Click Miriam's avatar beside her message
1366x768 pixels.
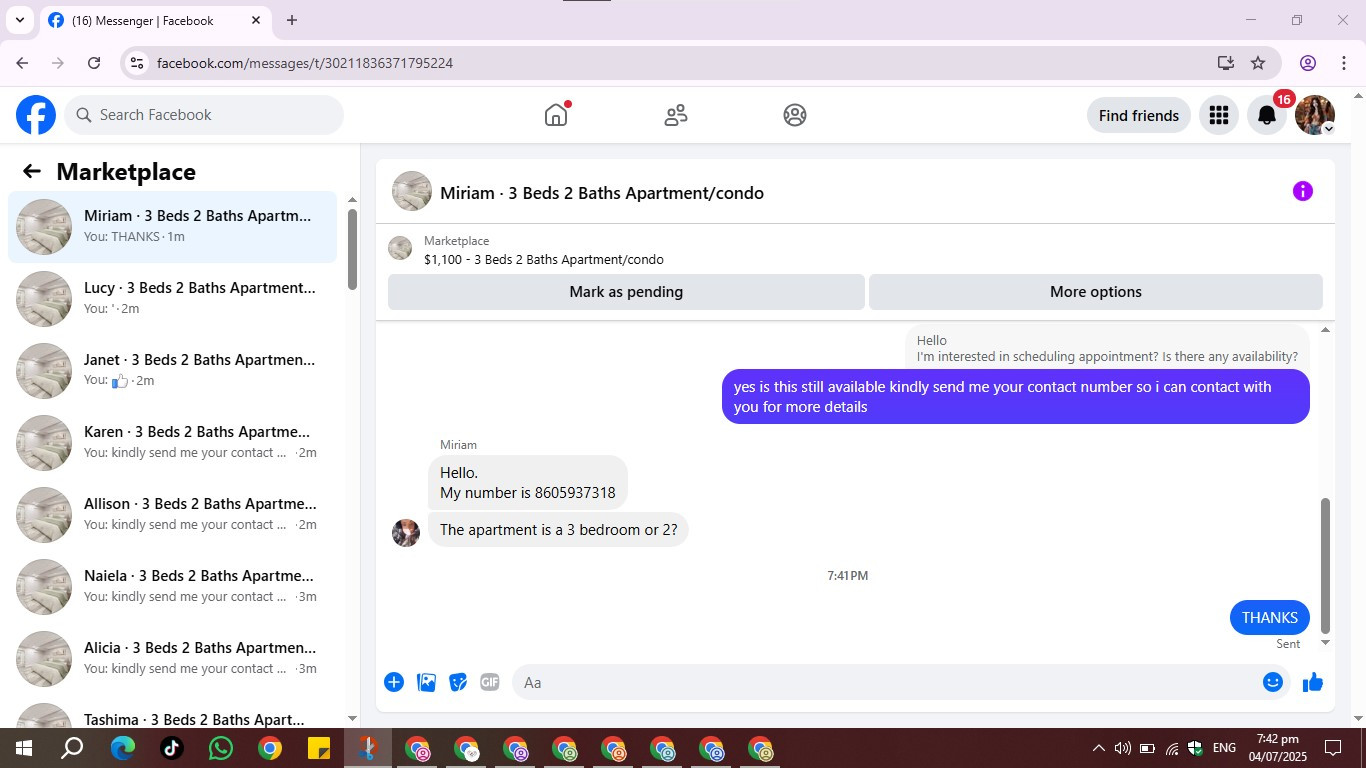(406, 533)
